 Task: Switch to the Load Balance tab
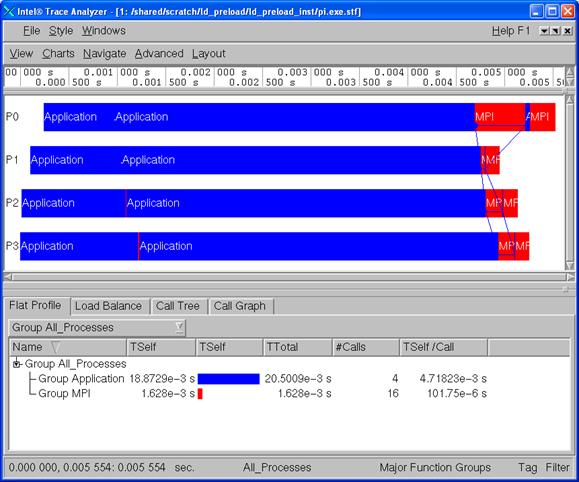pos(109,306)
